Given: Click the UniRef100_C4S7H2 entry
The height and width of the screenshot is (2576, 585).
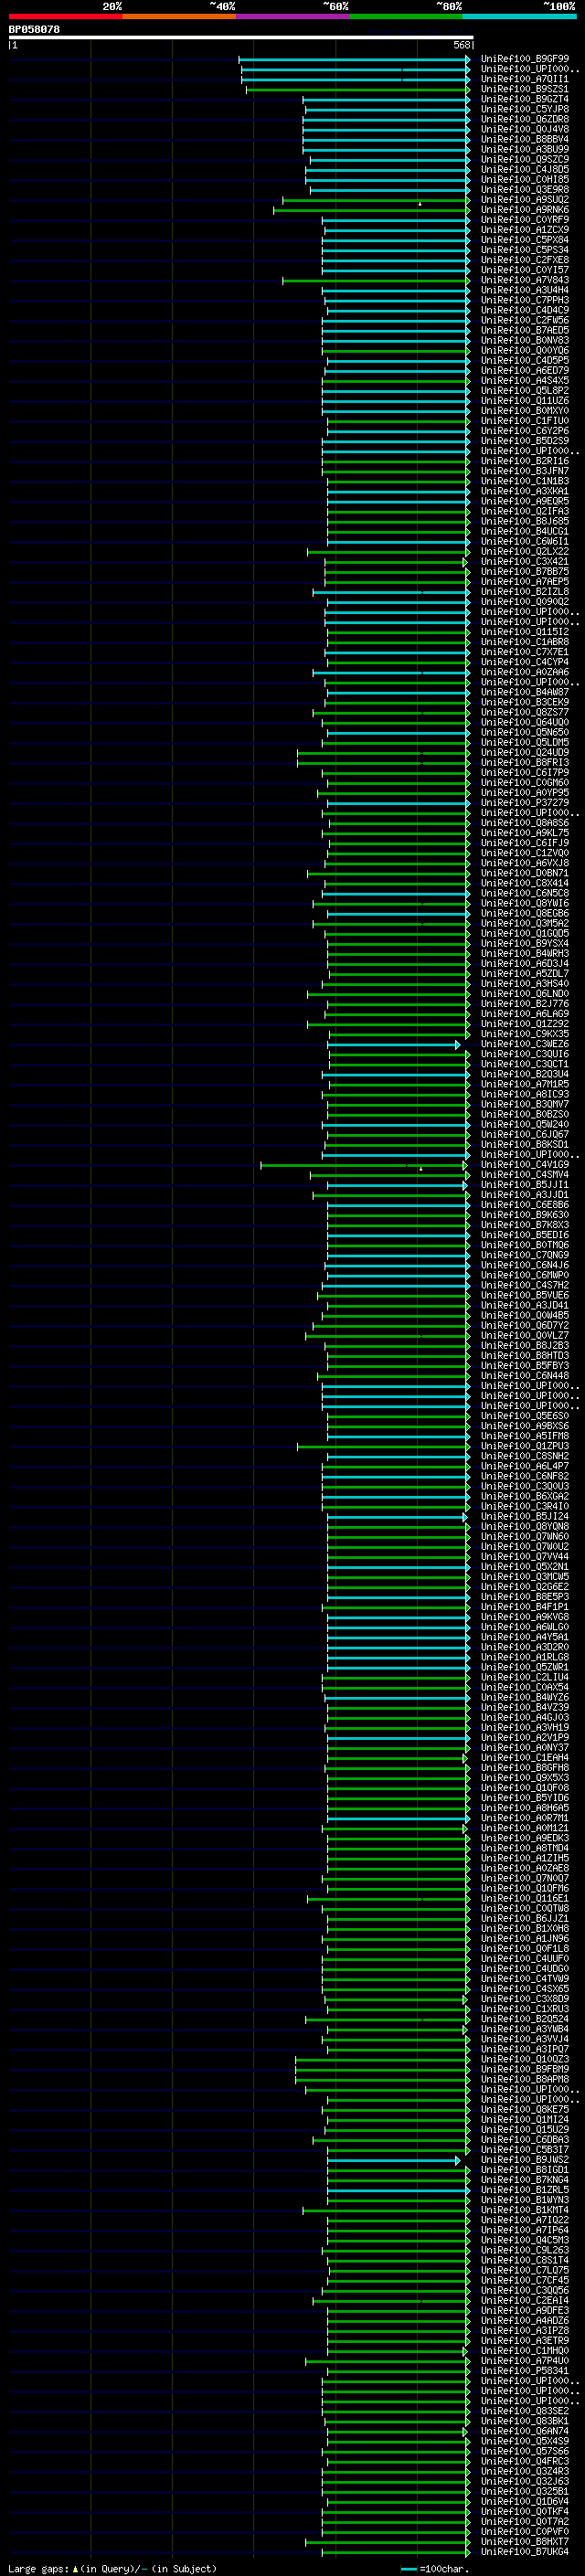Looking at the screenshot, I should point(525,1285).
